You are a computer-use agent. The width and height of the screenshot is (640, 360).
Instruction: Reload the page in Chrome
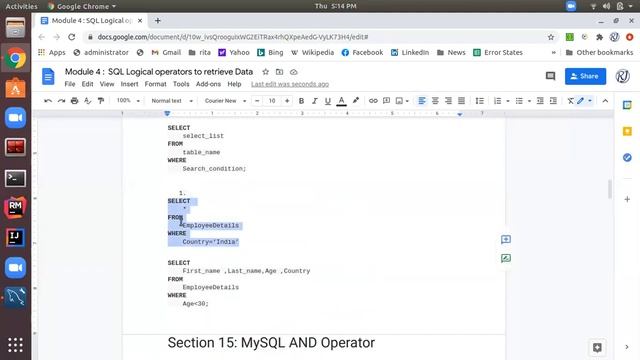coord(71,37)
